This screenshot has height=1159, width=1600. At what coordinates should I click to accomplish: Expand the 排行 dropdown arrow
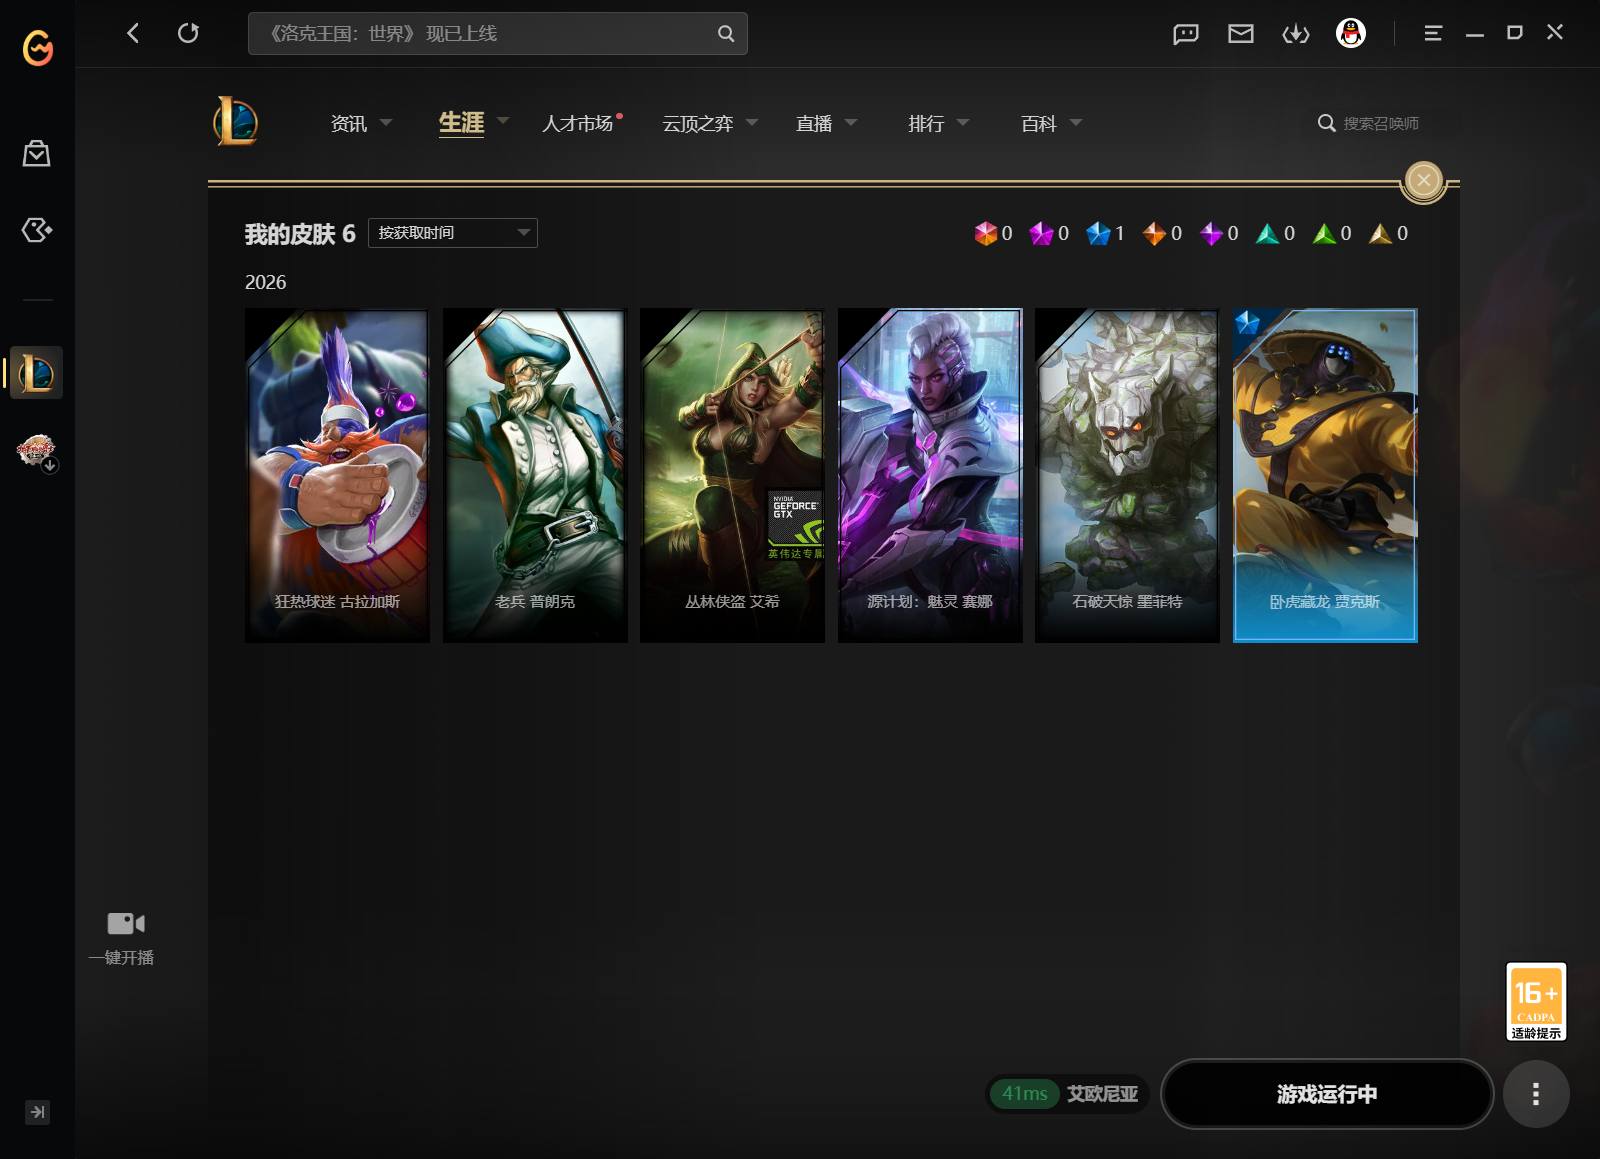pos(963,122)
